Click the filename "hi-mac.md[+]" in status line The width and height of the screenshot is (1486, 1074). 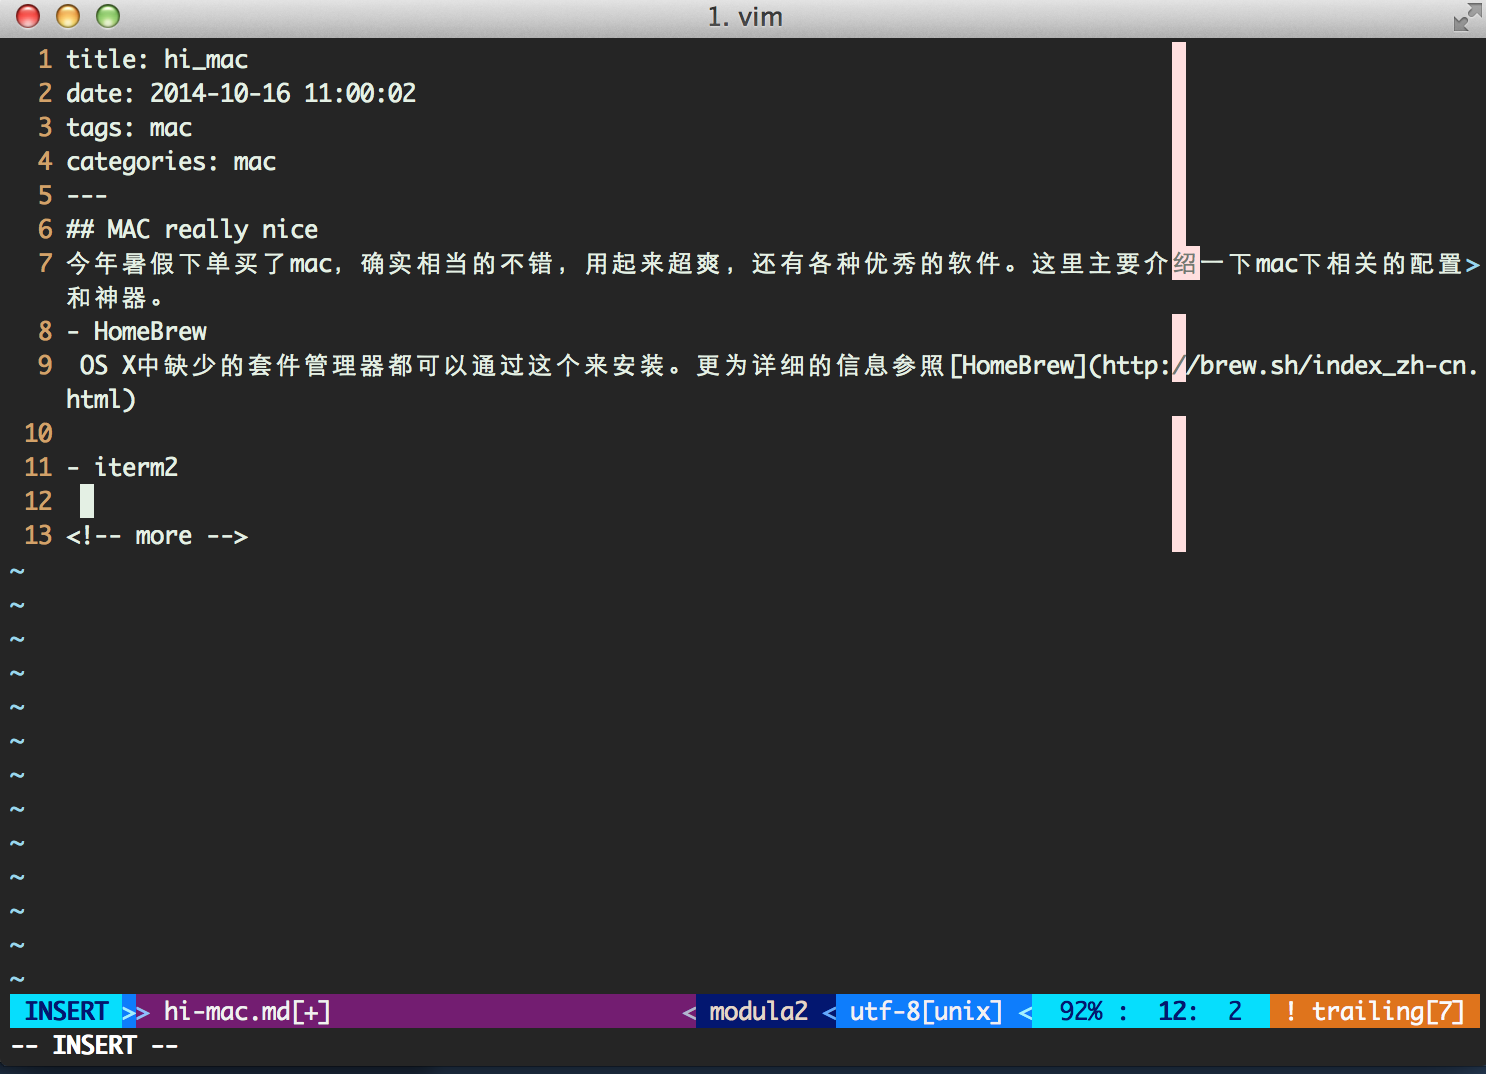point(247,1011)
